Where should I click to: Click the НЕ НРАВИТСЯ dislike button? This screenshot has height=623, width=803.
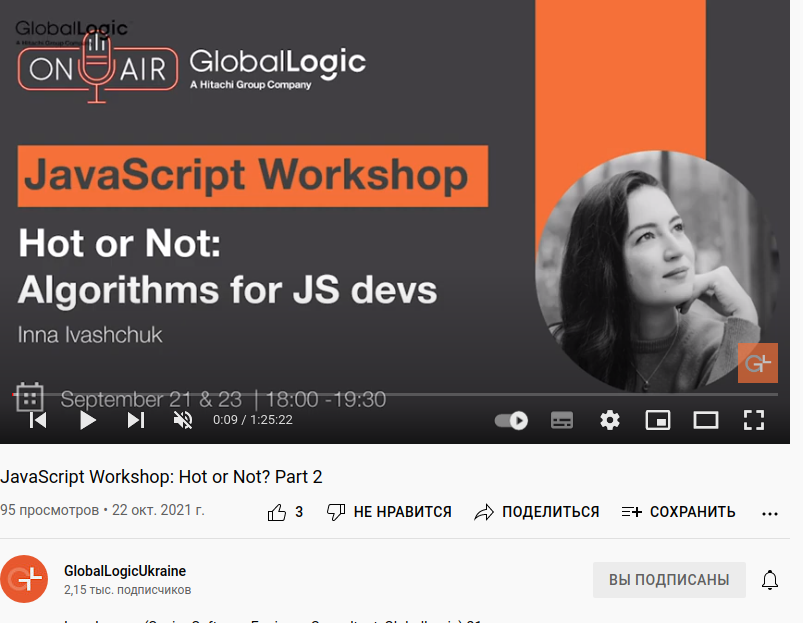coord(389,512)
